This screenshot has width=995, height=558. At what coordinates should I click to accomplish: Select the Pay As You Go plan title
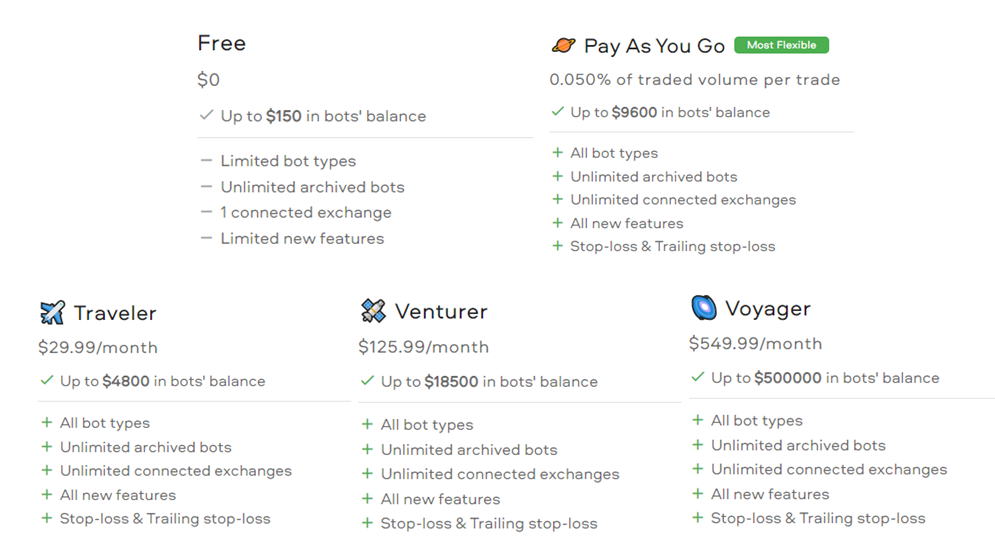click(x=654, y=46)
